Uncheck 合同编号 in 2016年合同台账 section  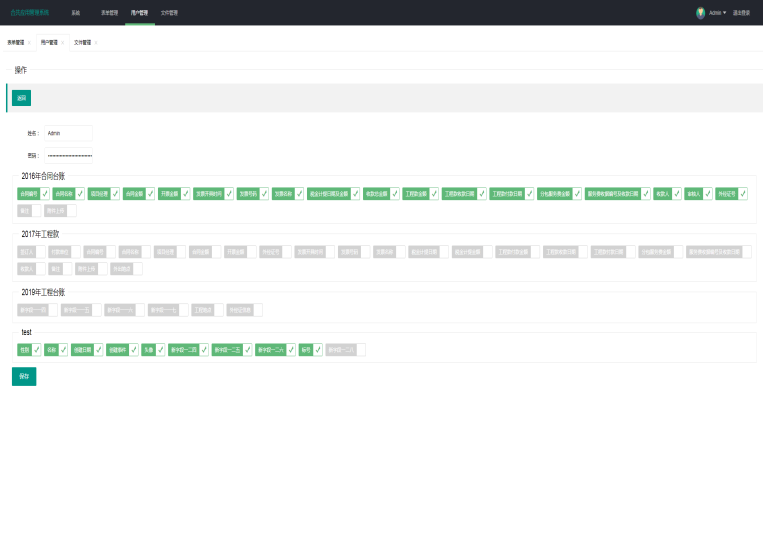45,193
